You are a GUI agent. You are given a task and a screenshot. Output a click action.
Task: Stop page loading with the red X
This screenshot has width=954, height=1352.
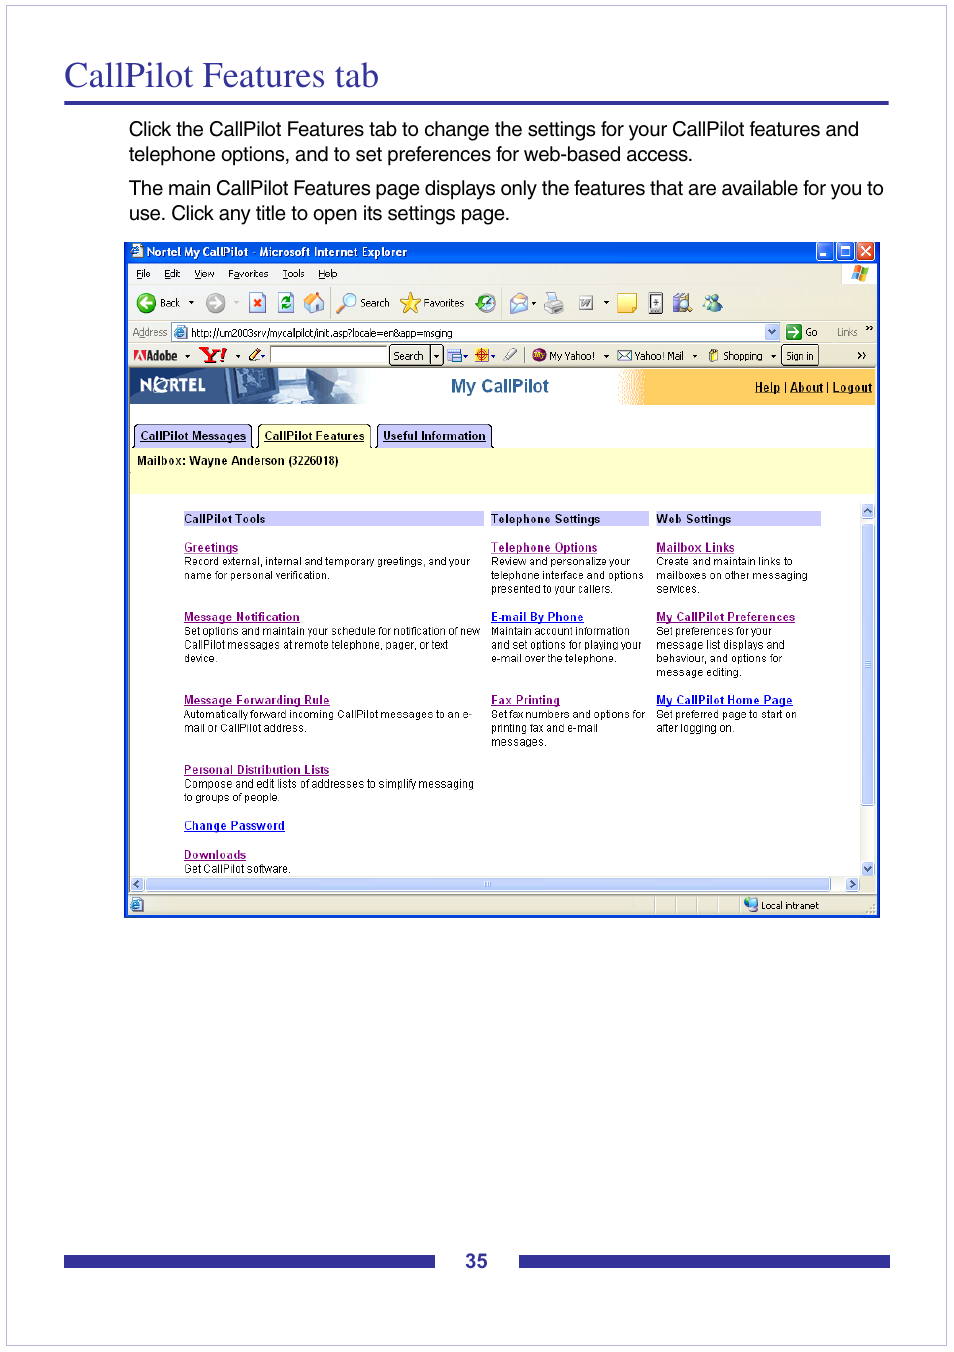coord(257,303)
